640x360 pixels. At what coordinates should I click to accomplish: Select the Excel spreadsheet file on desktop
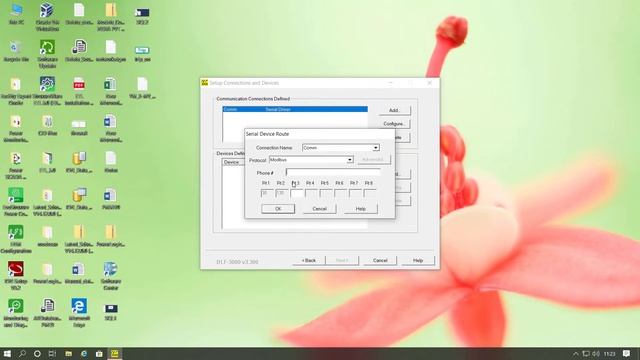pos(110,91)
